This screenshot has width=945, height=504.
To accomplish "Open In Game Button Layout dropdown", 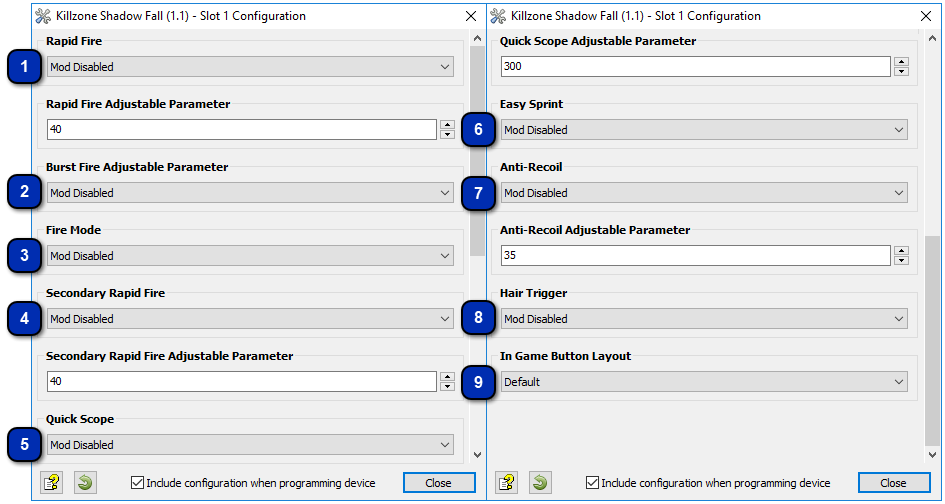I will [x=704, y=382].
